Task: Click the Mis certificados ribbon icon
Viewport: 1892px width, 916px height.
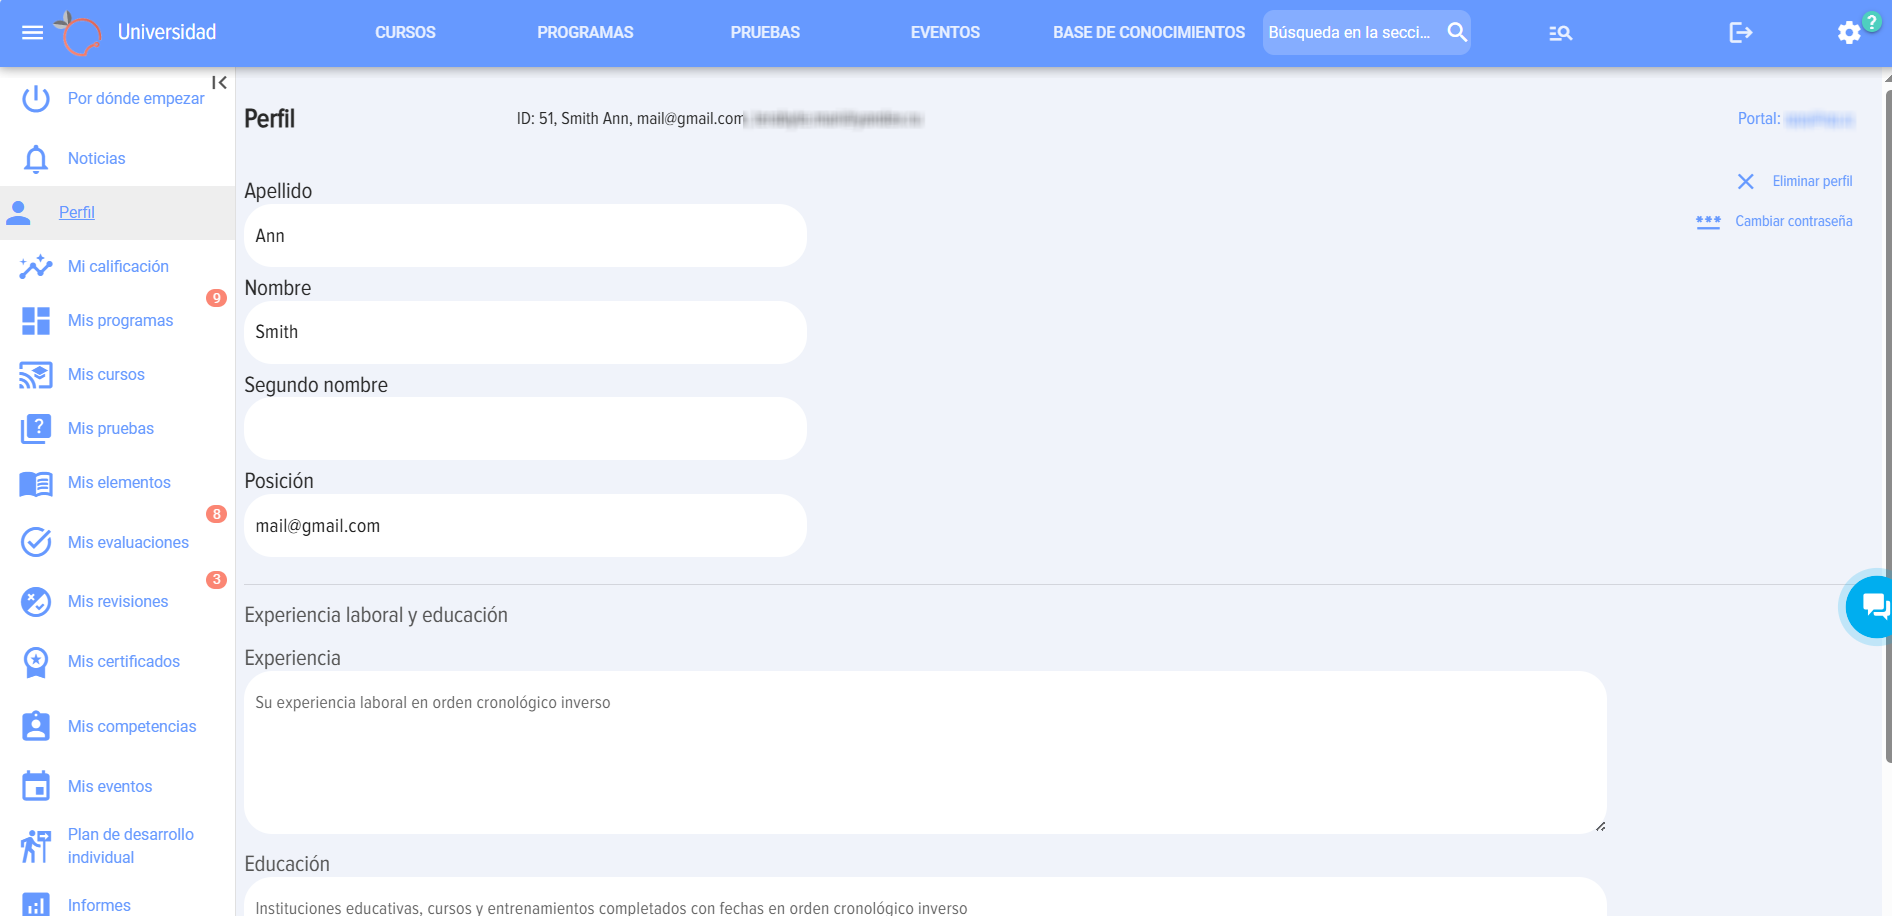Action: pyautogui.click(x=36, y=662)
